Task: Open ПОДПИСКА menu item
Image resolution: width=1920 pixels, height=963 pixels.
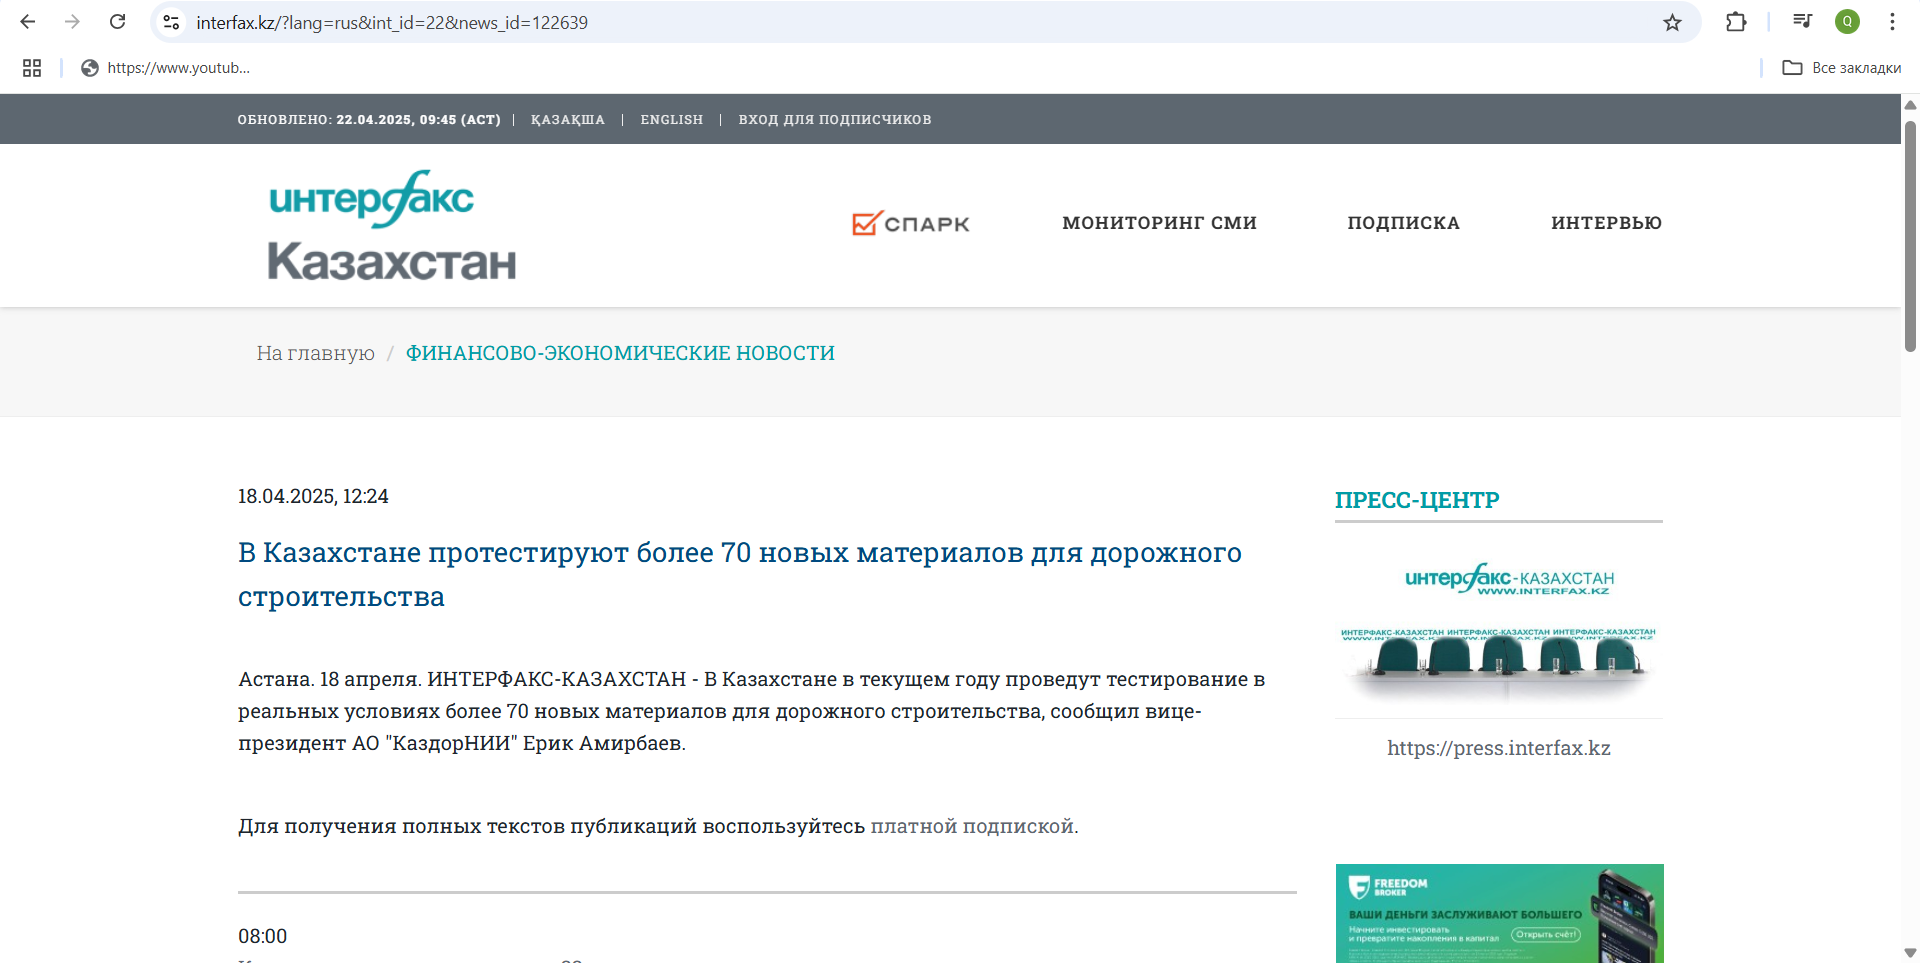Action: (x=1403, y=223)
